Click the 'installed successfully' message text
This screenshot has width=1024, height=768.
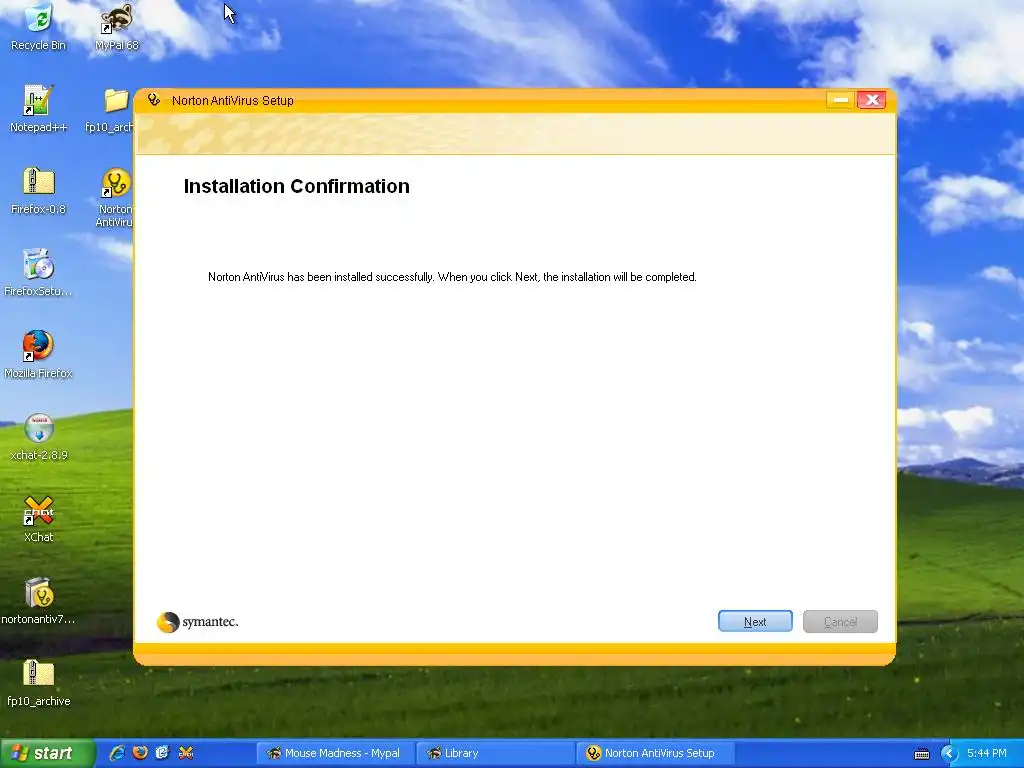pos(452,277)
